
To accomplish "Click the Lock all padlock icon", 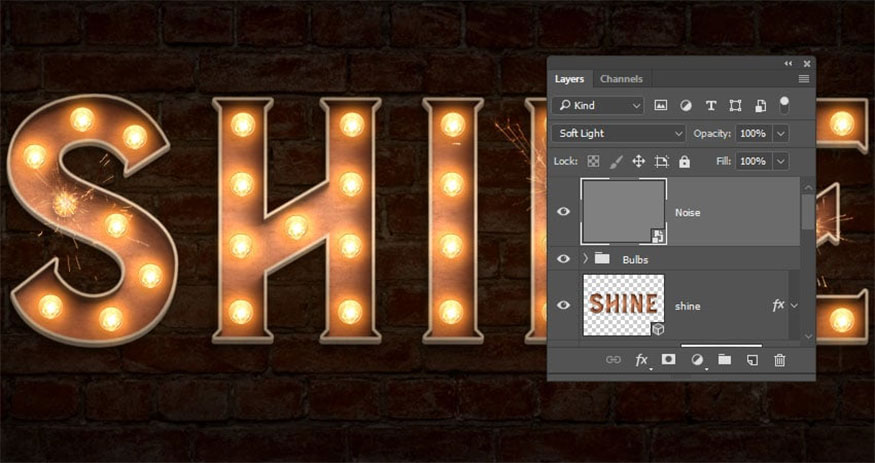I will point(684,161).
